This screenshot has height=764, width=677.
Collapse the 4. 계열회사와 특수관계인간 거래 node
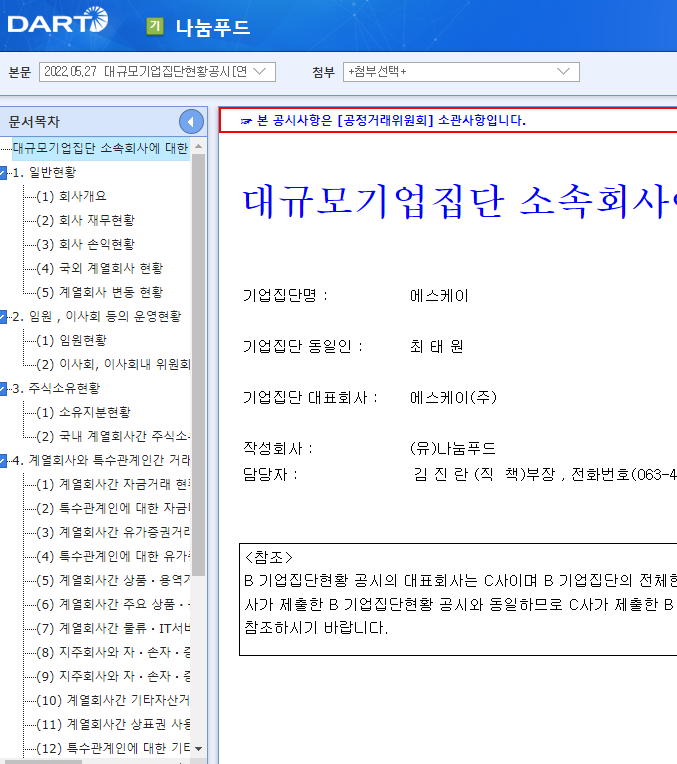click(3, 460)
